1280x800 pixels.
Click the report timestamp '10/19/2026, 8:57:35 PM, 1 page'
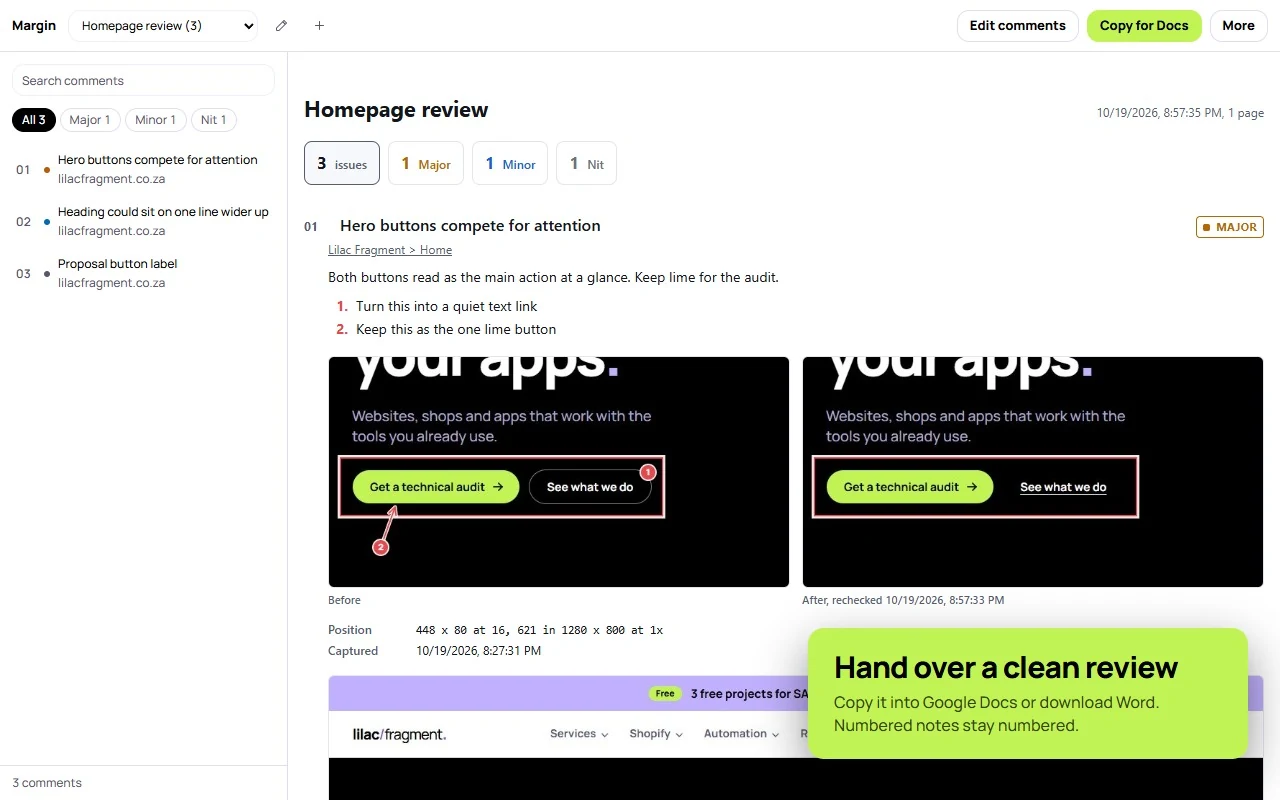[1180, 113]
